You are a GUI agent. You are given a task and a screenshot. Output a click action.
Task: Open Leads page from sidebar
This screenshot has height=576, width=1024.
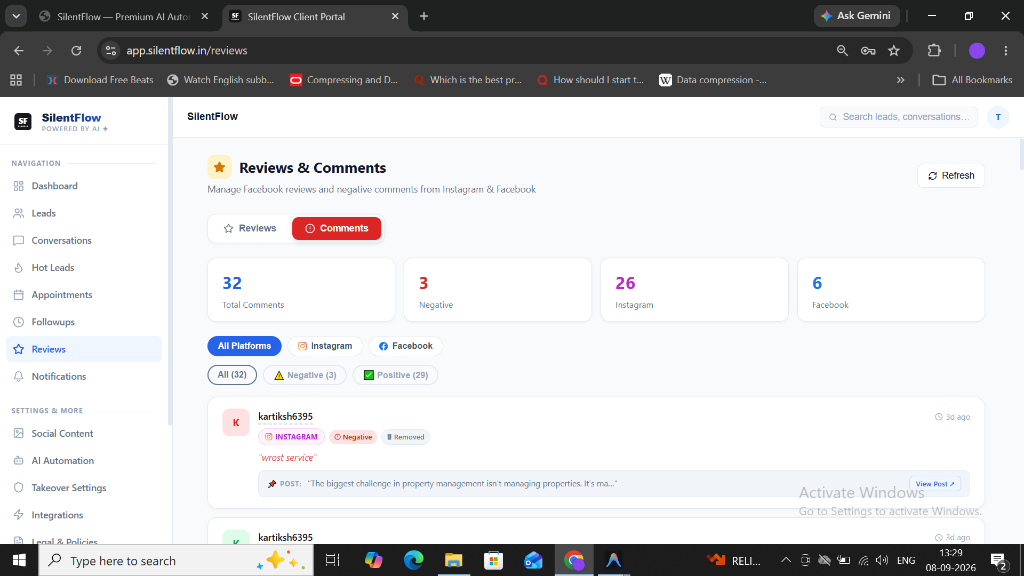84,214
